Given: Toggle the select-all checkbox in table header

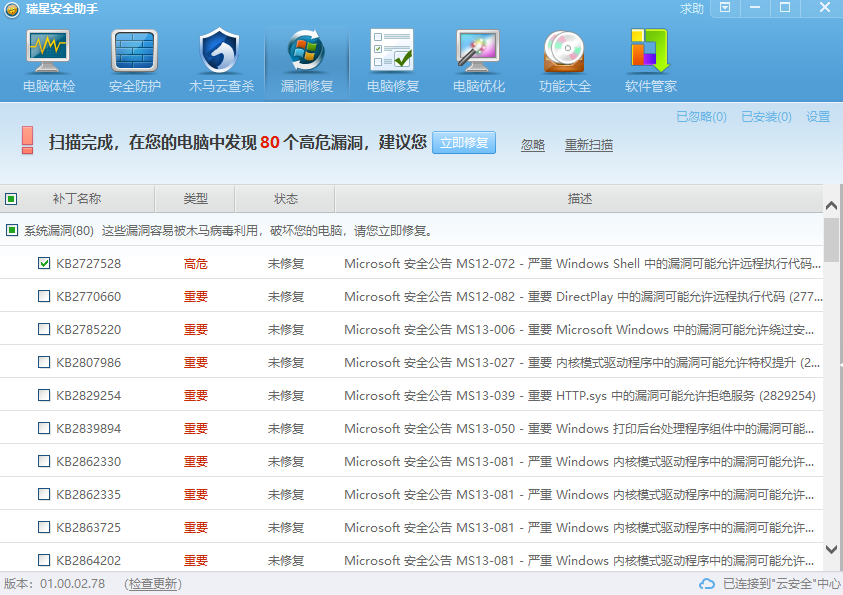Looking at the screenshot, I should pos(12,199).
